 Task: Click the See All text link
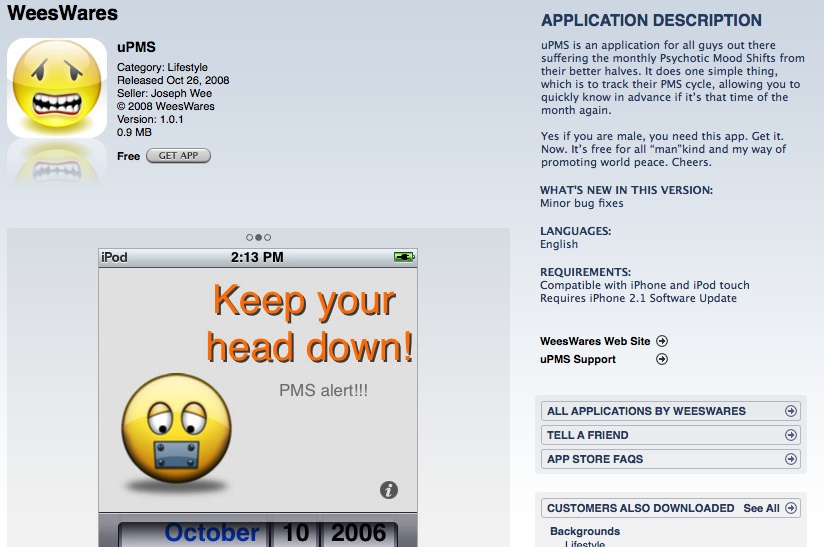click(x=761, y=508)
